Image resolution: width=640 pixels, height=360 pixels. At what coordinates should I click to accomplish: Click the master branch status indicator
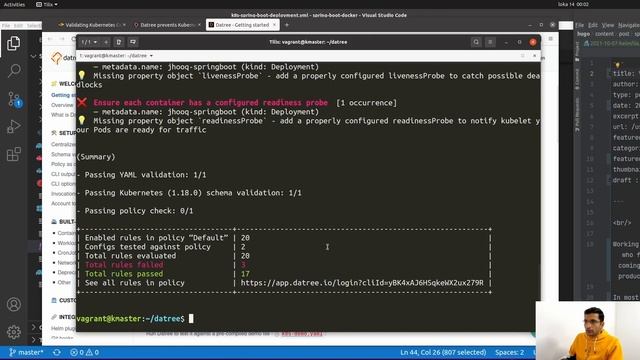(26, 352)
